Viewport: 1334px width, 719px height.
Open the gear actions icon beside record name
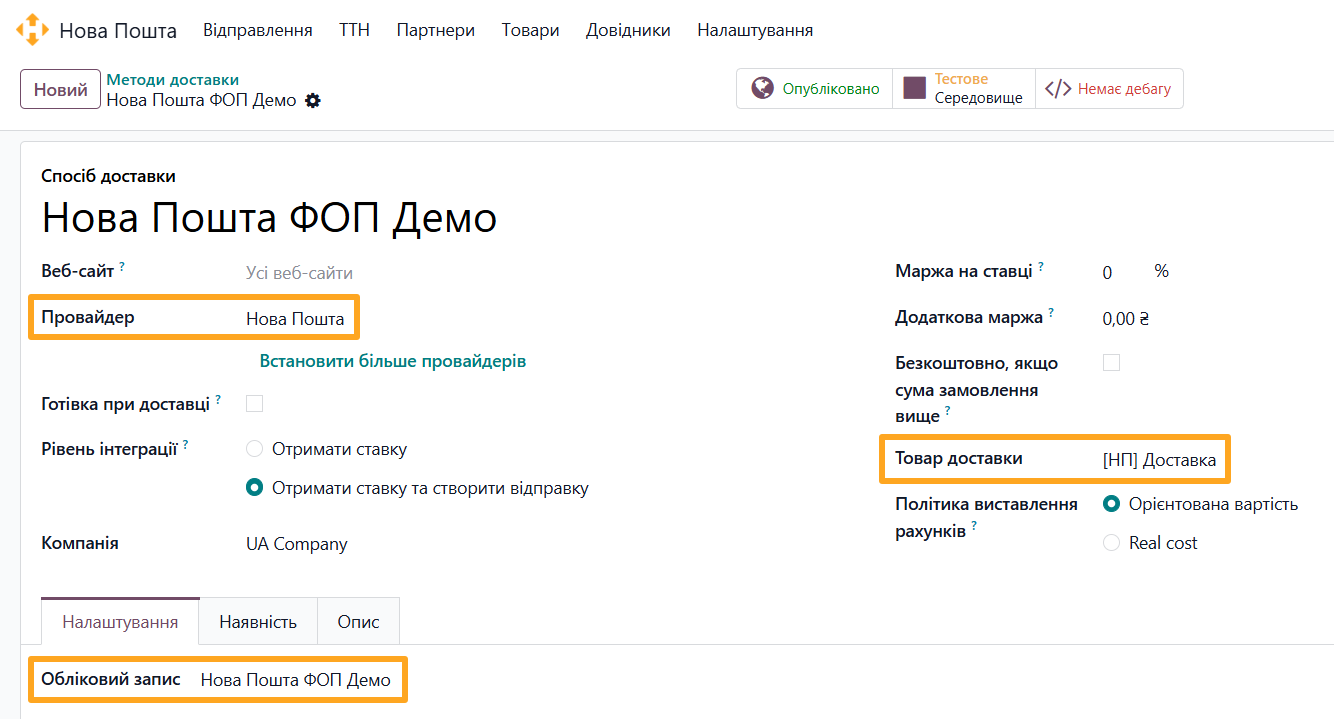(x=313, y=100)
